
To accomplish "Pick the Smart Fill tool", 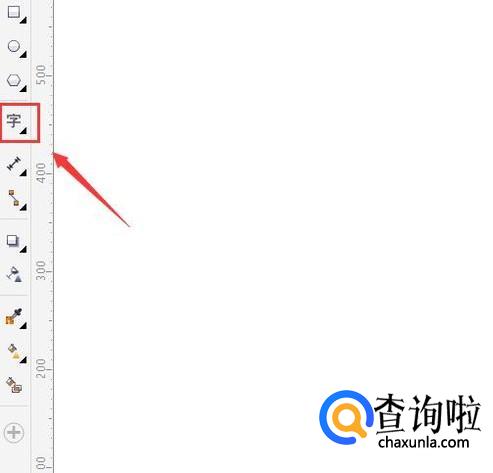I will tap(14, 385).
